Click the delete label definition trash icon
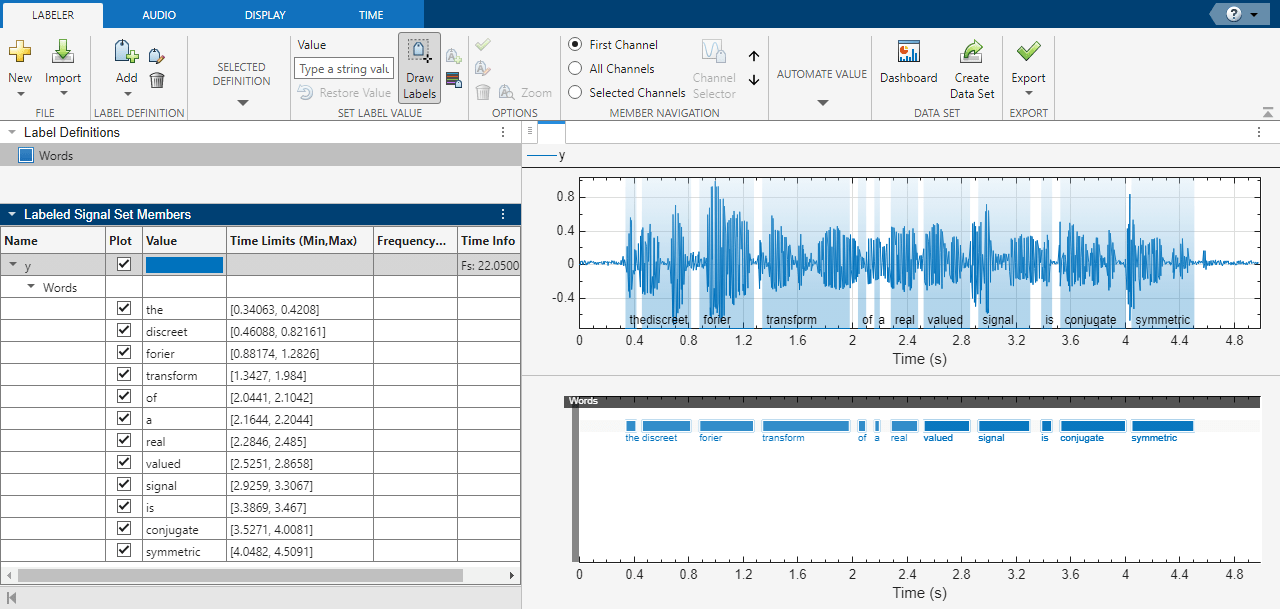Viewport: 1280px width, 609px height. pyautogui.click(x=157, y=80)
